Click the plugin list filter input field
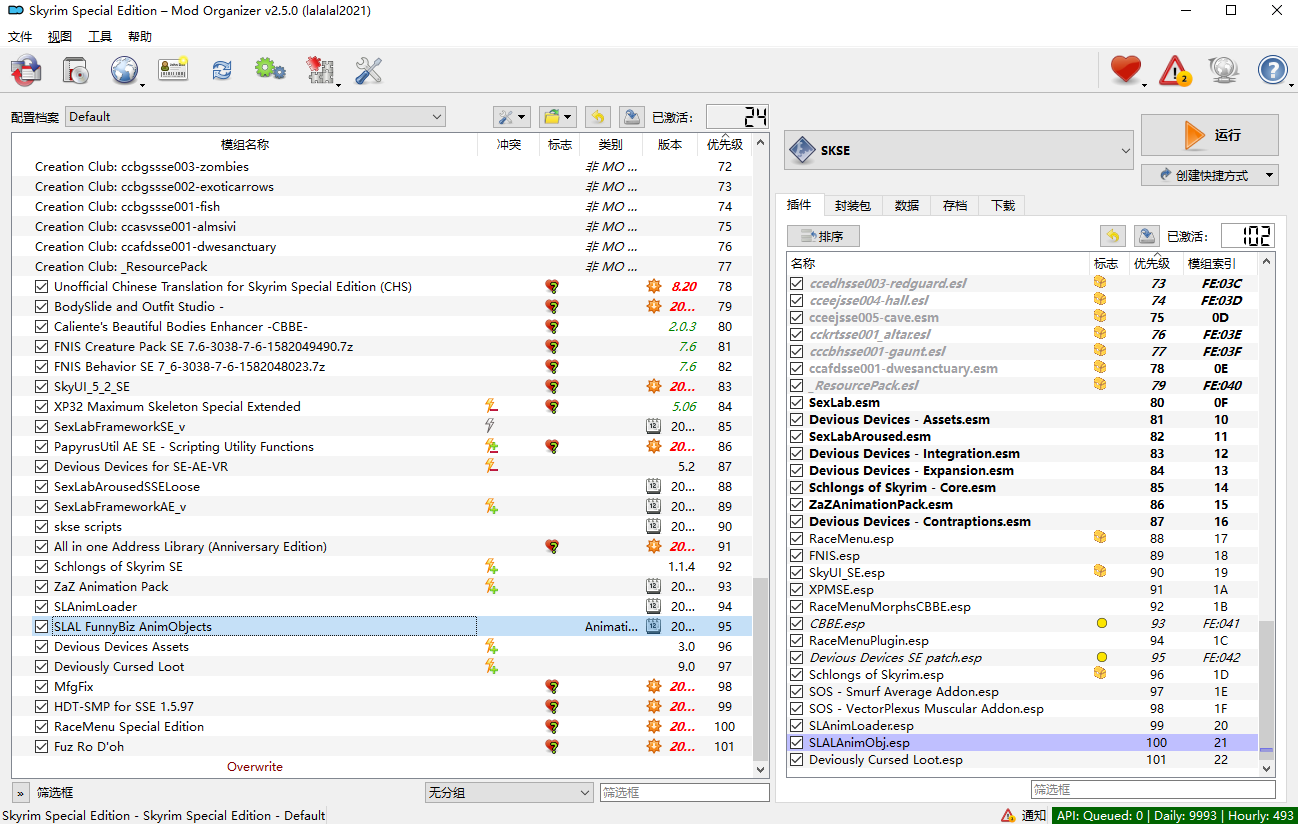 pos(1153,790)
